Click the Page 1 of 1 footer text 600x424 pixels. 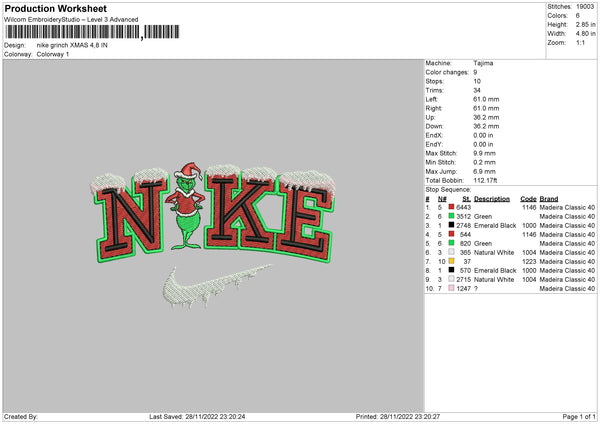point(579,417)
